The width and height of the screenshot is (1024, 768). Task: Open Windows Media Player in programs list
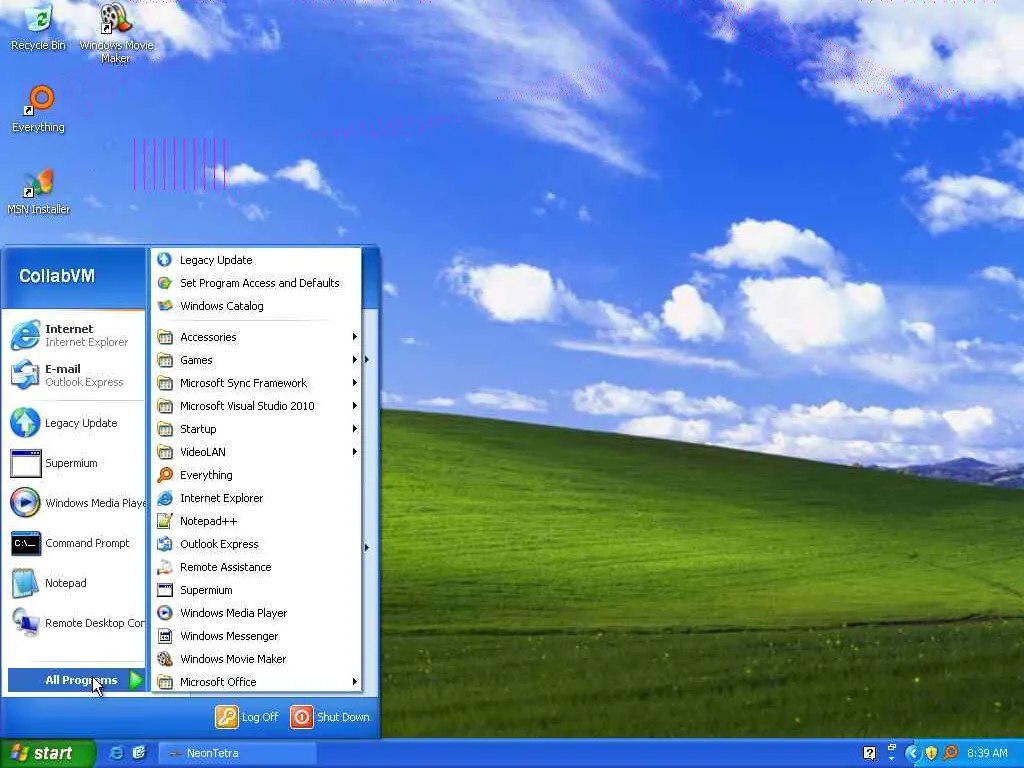[x=257, y=613]
